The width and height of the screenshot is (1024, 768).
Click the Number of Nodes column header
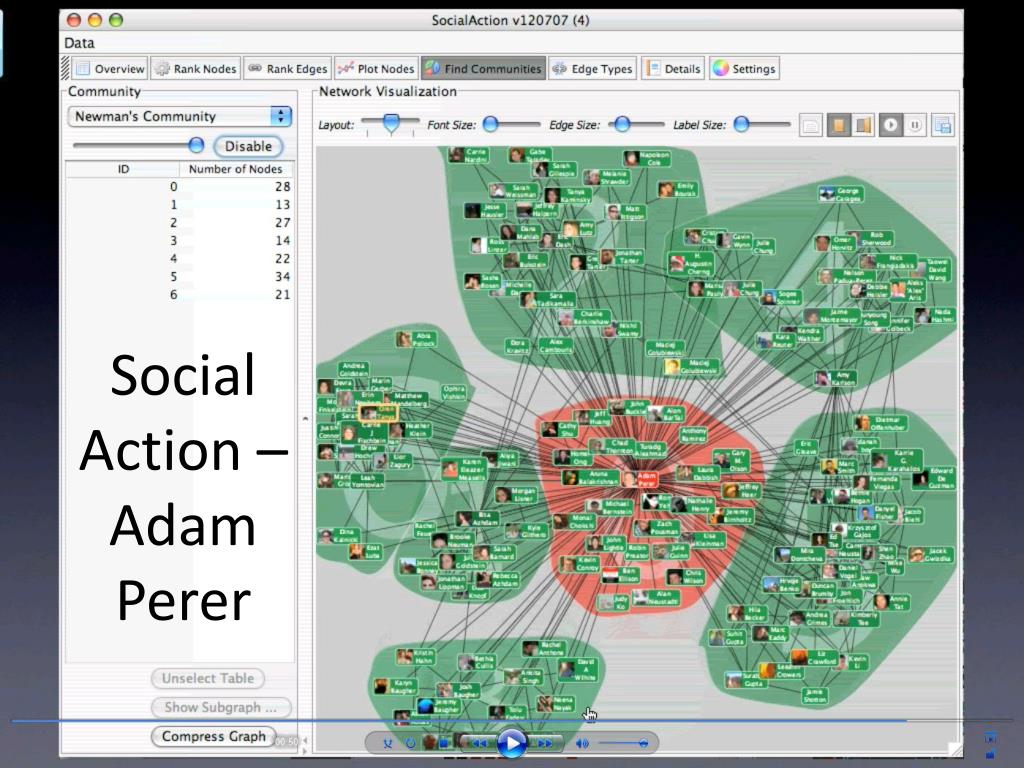coord(236,169)
